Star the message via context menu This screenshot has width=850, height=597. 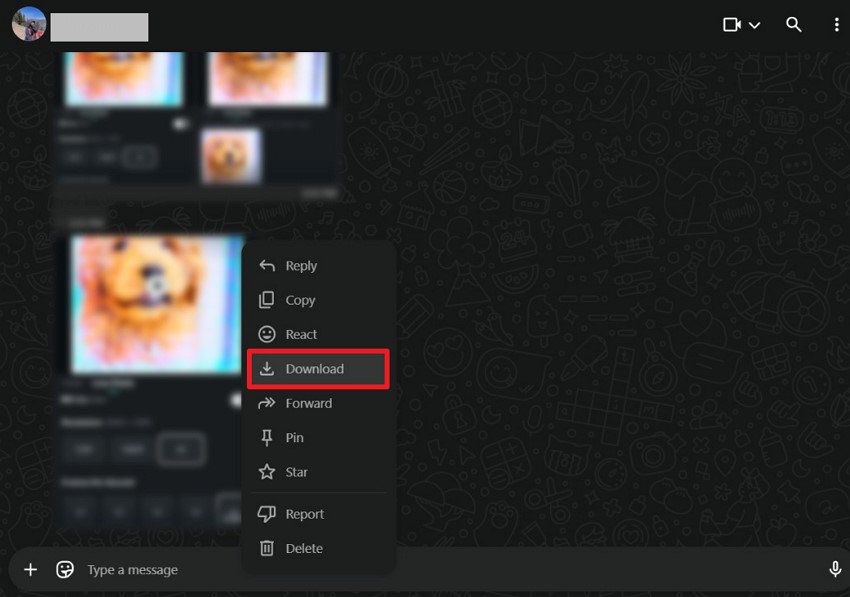(296, 472)
